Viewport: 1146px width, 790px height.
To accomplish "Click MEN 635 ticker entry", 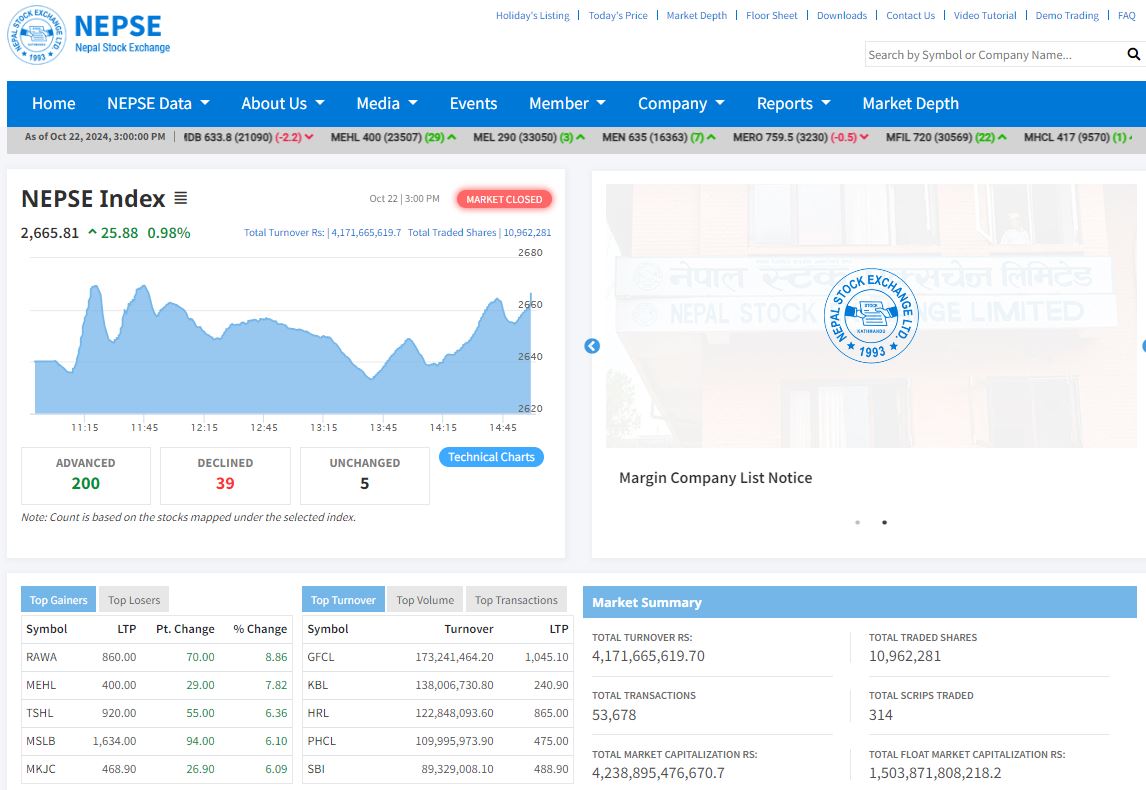I will point(659,137).
